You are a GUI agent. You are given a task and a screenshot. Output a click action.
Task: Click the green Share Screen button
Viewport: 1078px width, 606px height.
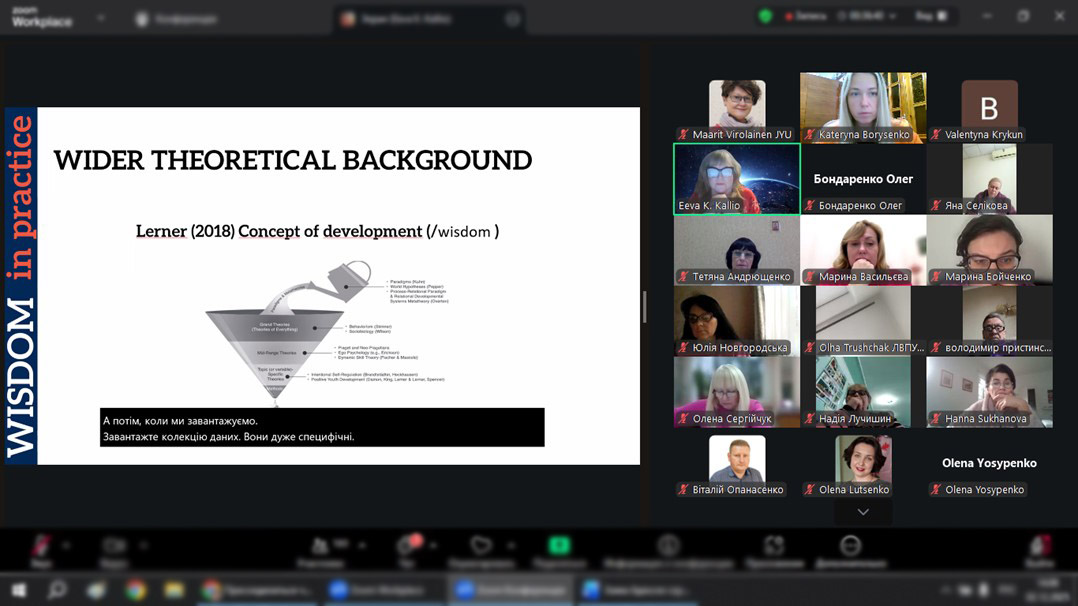point(559,547)
